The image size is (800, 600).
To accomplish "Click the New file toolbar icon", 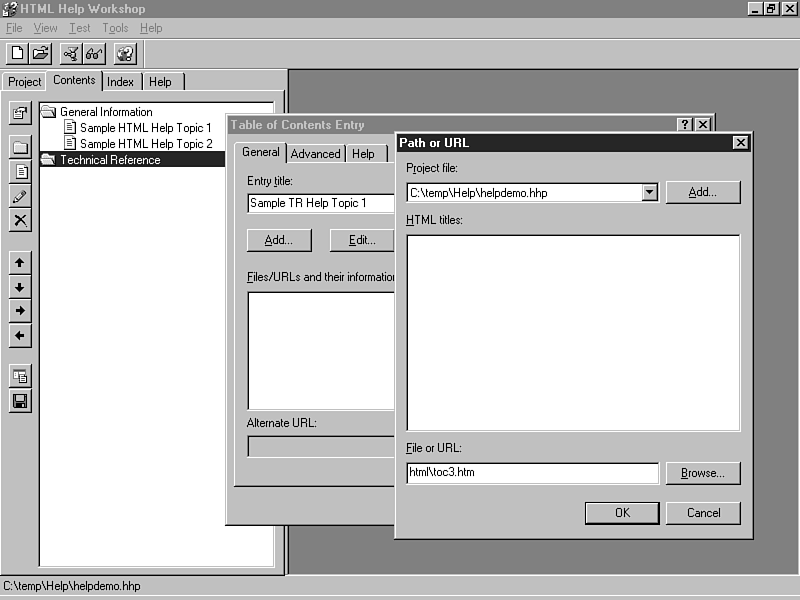I will tap(17, 54).
